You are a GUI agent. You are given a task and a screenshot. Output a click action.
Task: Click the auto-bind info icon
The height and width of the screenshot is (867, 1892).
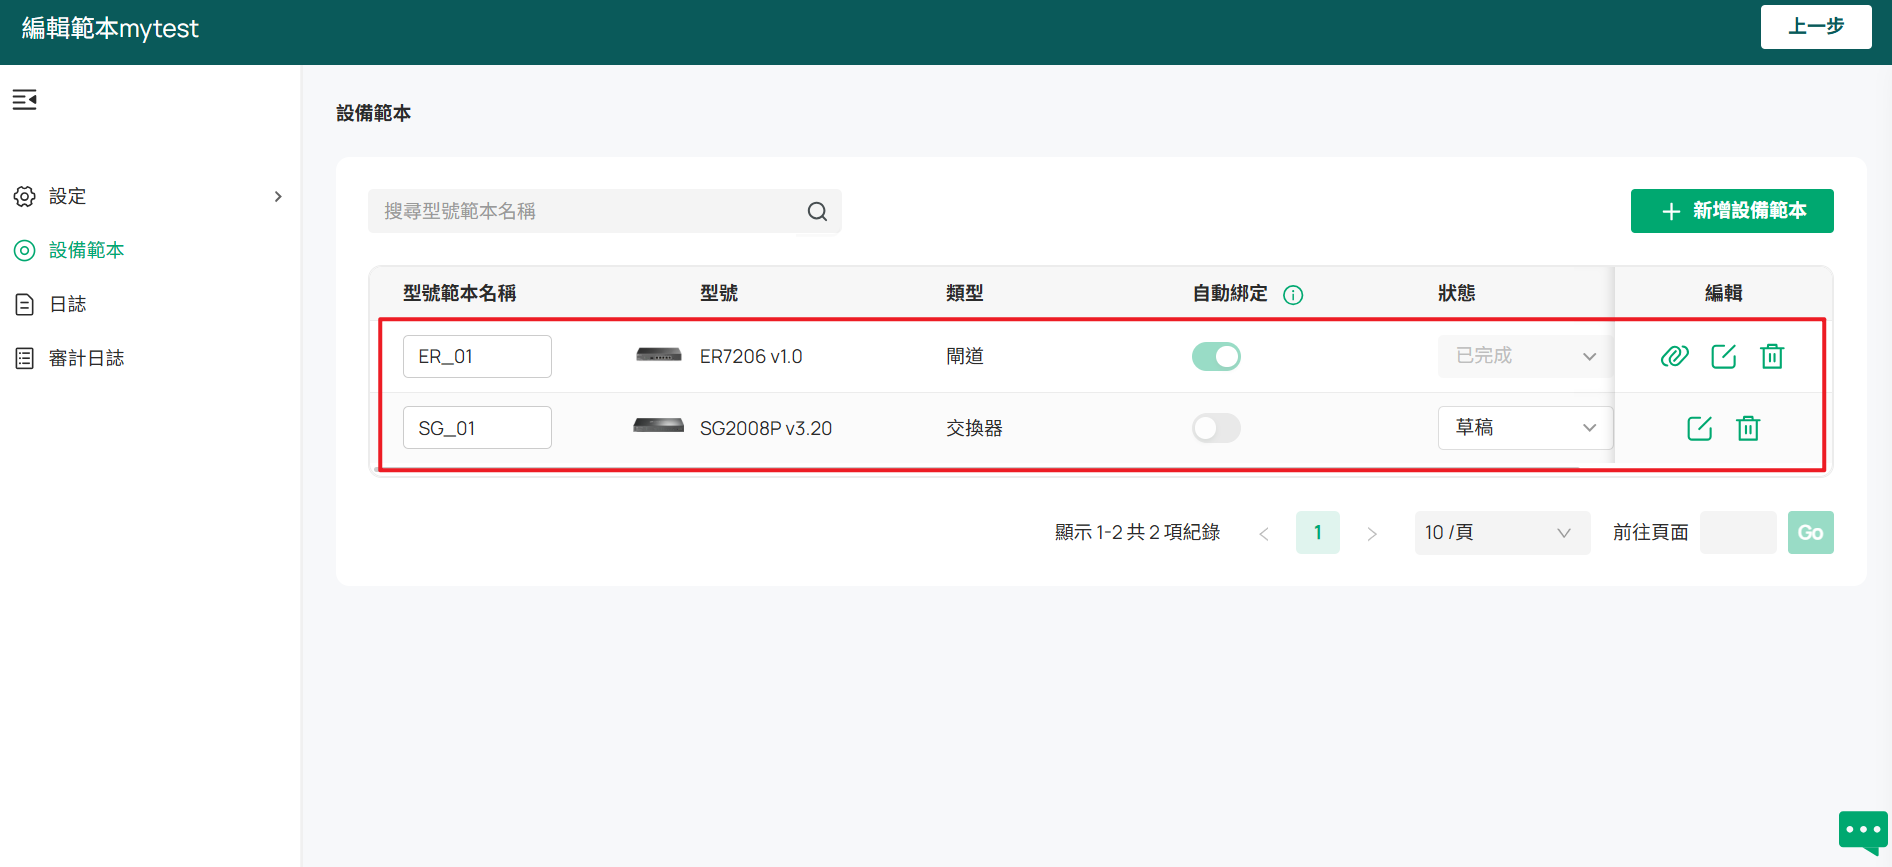click(1293, 294)
